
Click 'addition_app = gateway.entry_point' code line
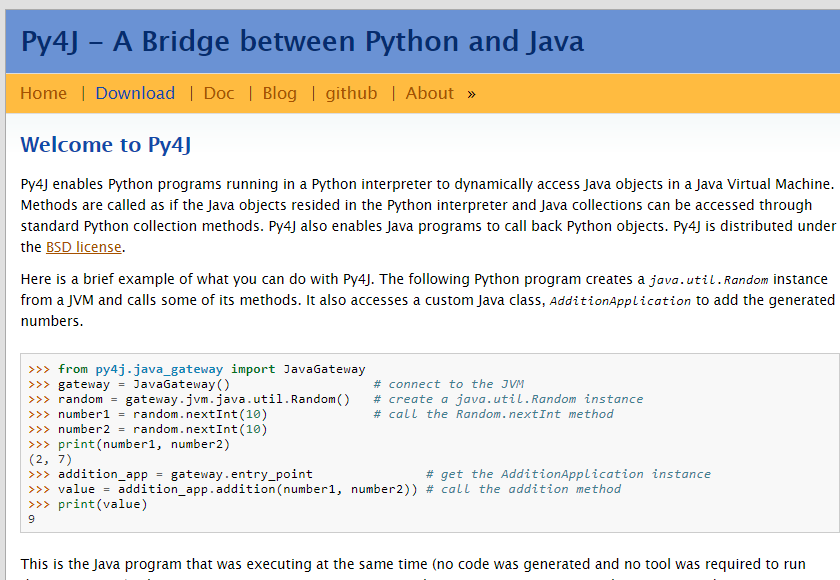pyautogui.click(x=185, y=474)
